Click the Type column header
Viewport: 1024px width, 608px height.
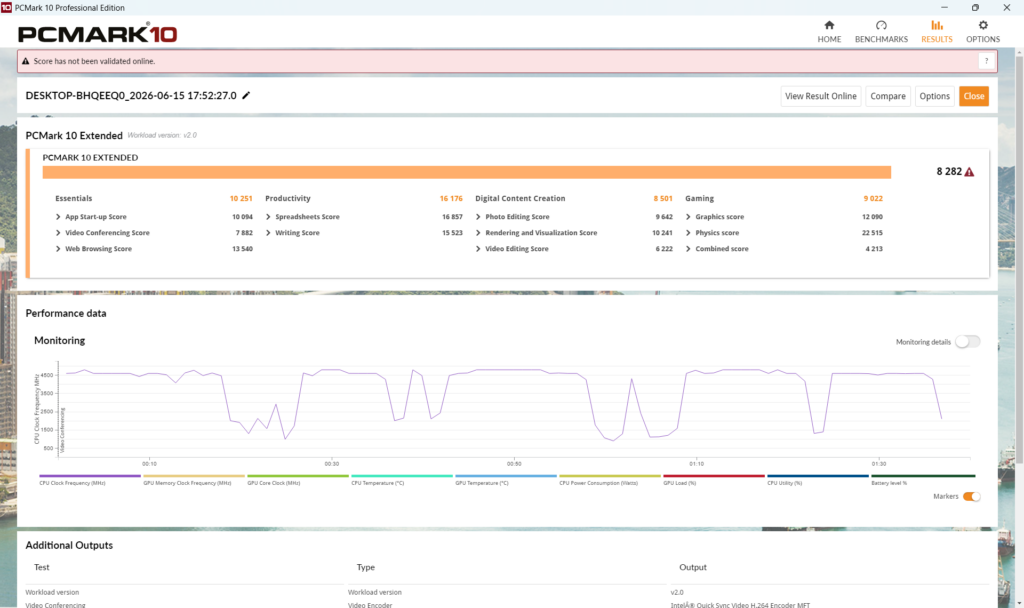(366, 568)
